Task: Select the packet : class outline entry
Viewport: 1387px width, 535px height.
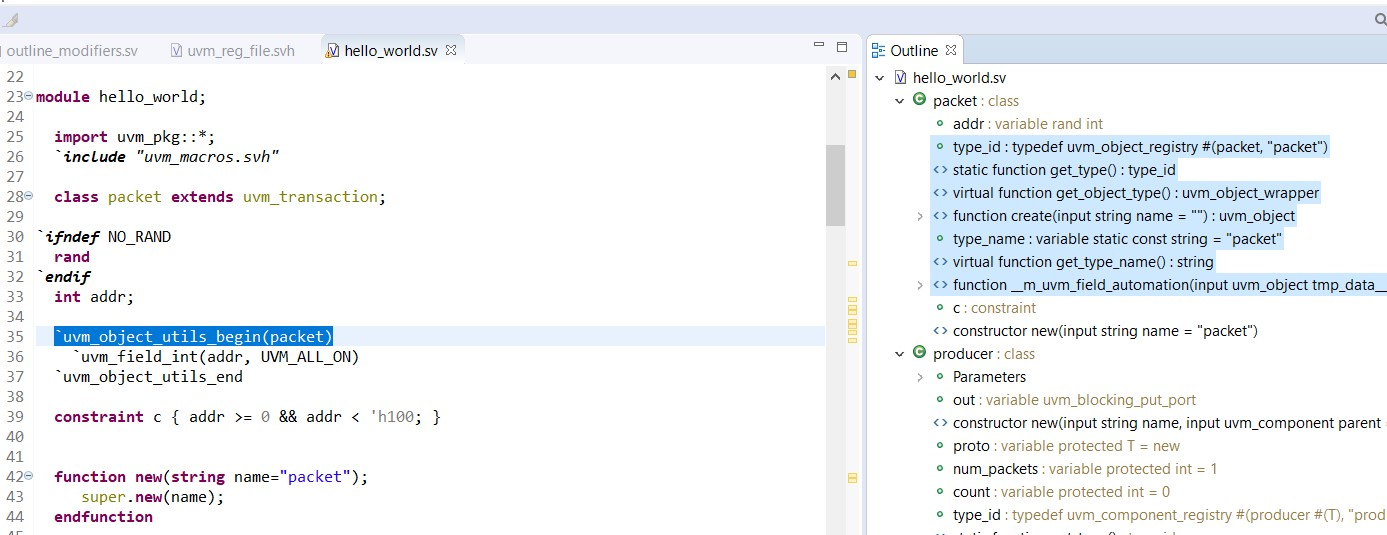Action: (975, 101)
